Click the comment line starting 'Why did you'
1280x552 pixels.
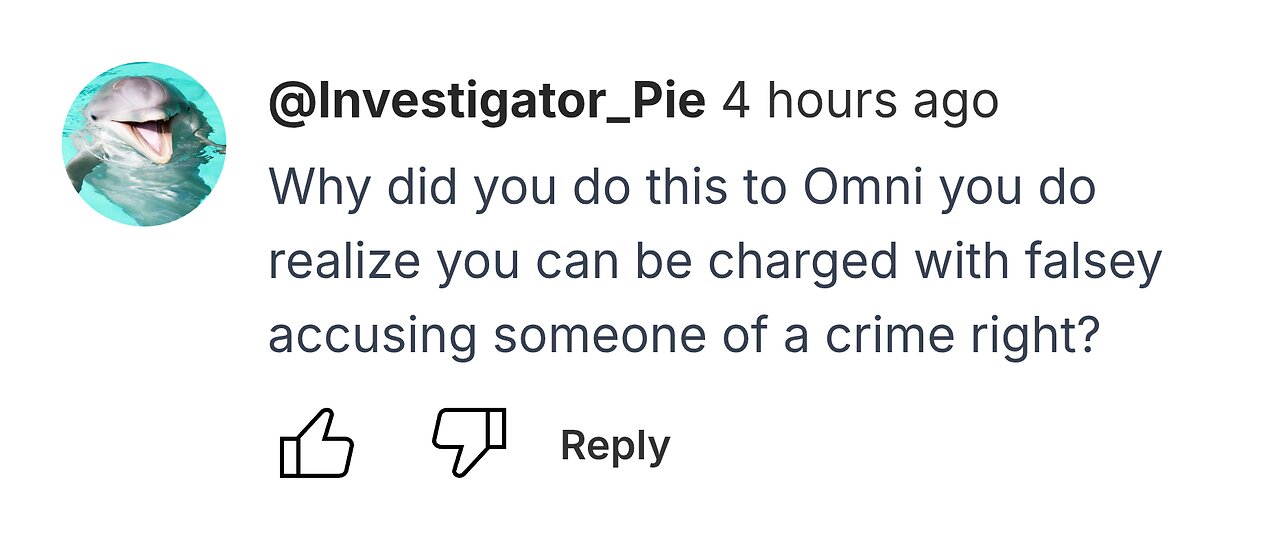pyautogui.click(x=682, y=187)
